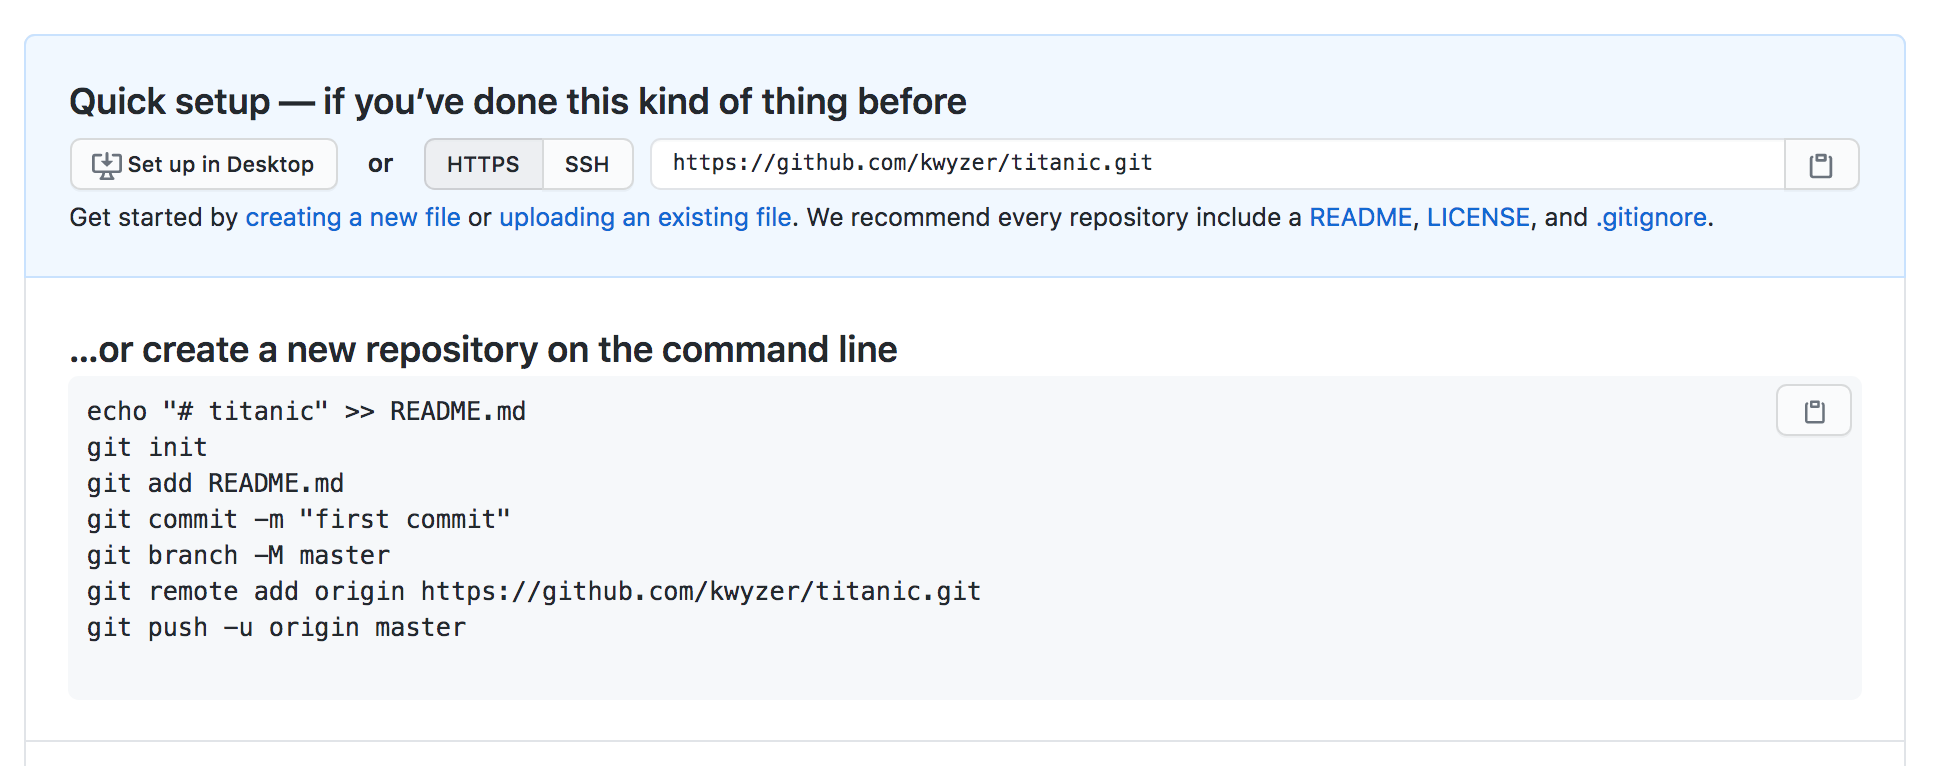This screenshot has width=1944, height=766.
Task: Open the 'creating a new file' link
Action: (353, 218)
